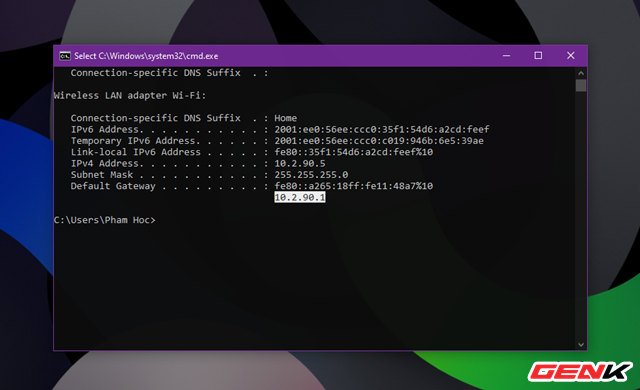
Task: Click the scrollbar up arrow
Action: pos(581,73)
